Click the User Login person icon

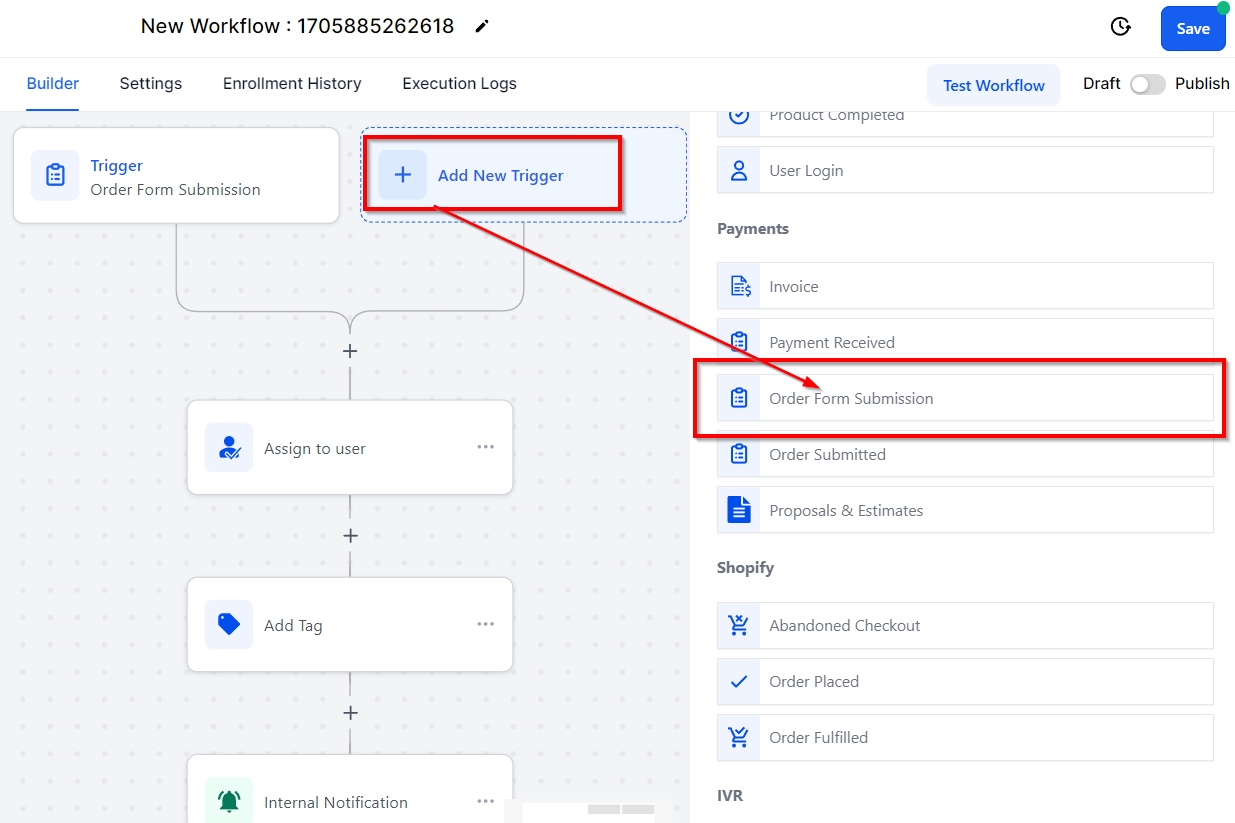(739, 170)
